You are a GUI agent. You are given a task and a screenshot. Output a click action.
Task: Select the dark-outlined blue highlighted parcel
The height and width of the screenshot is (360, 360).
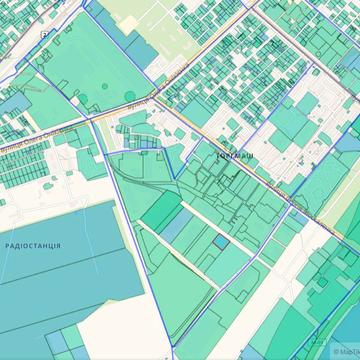(x=221, y=242)
